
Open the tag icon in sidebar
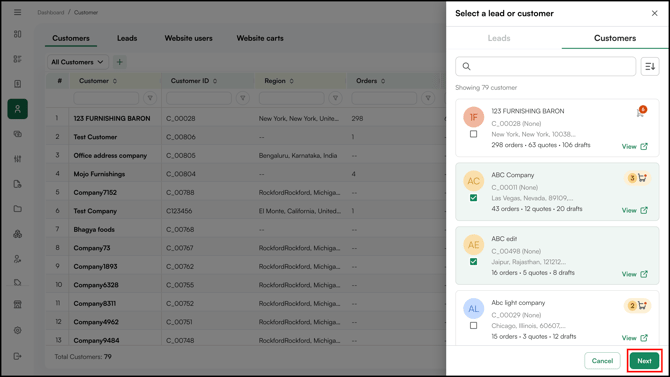point(18,283)
